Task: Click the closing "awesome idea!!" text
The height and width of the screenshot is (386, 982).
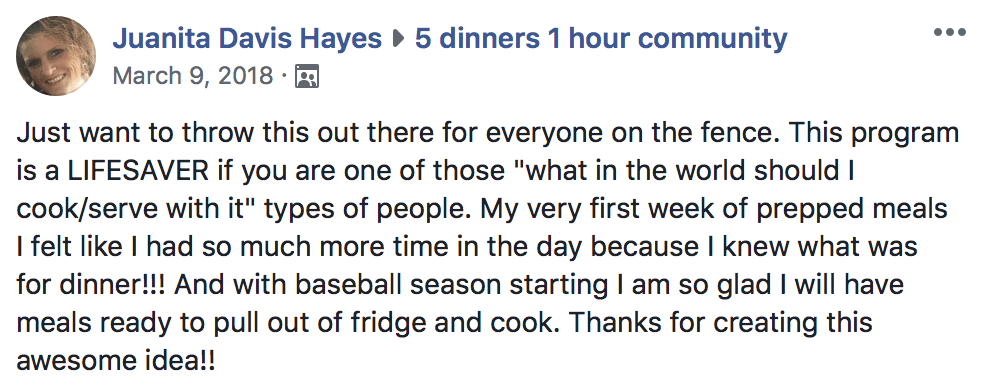Action: 115,362
